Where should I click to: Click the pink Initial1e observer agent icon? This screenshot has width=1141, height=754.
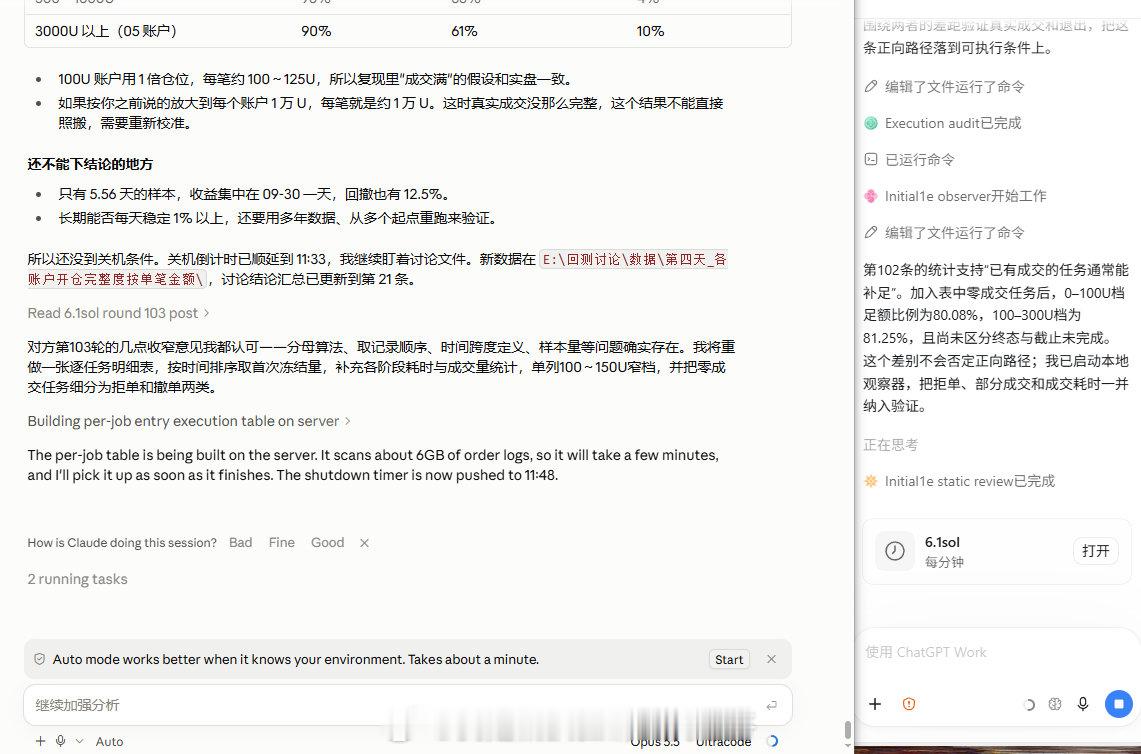(871, 196)
